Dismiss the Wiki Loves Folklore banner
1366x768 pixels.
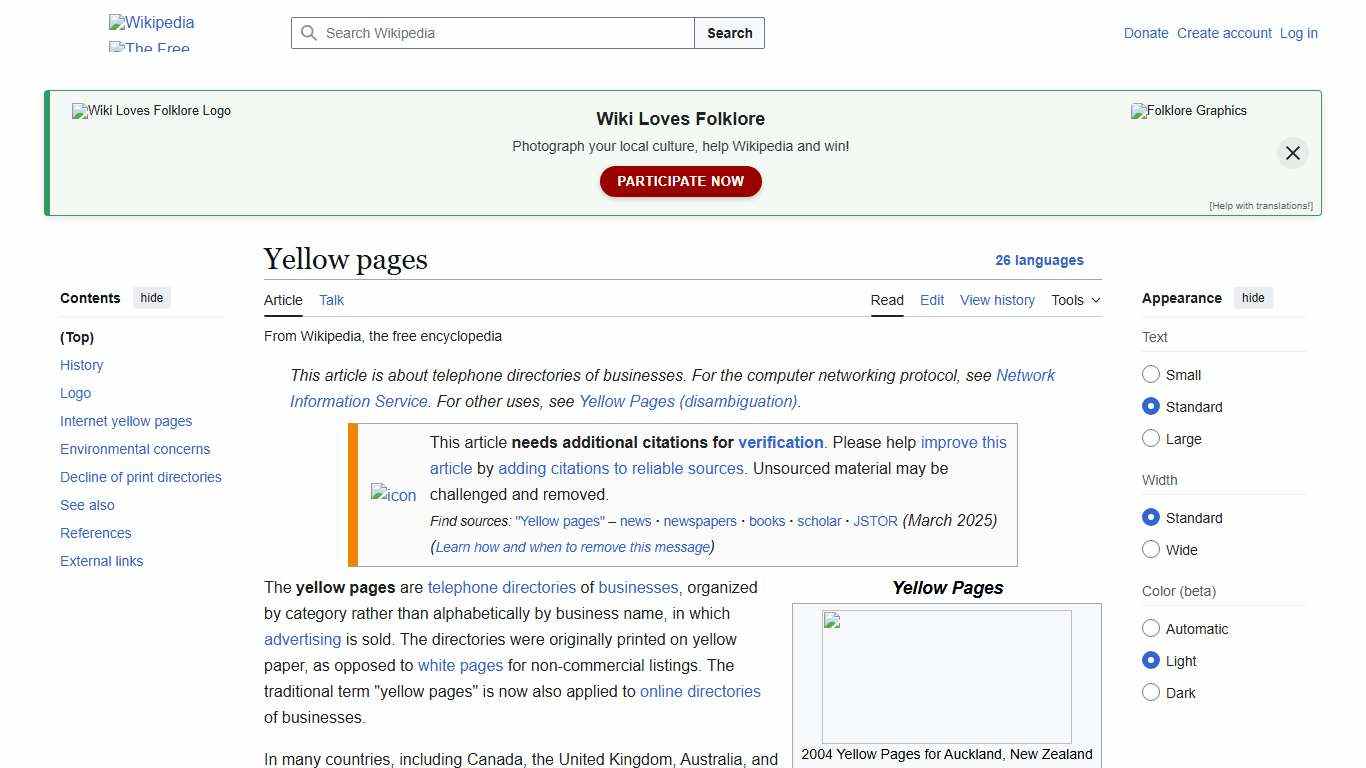(1292, 152)
